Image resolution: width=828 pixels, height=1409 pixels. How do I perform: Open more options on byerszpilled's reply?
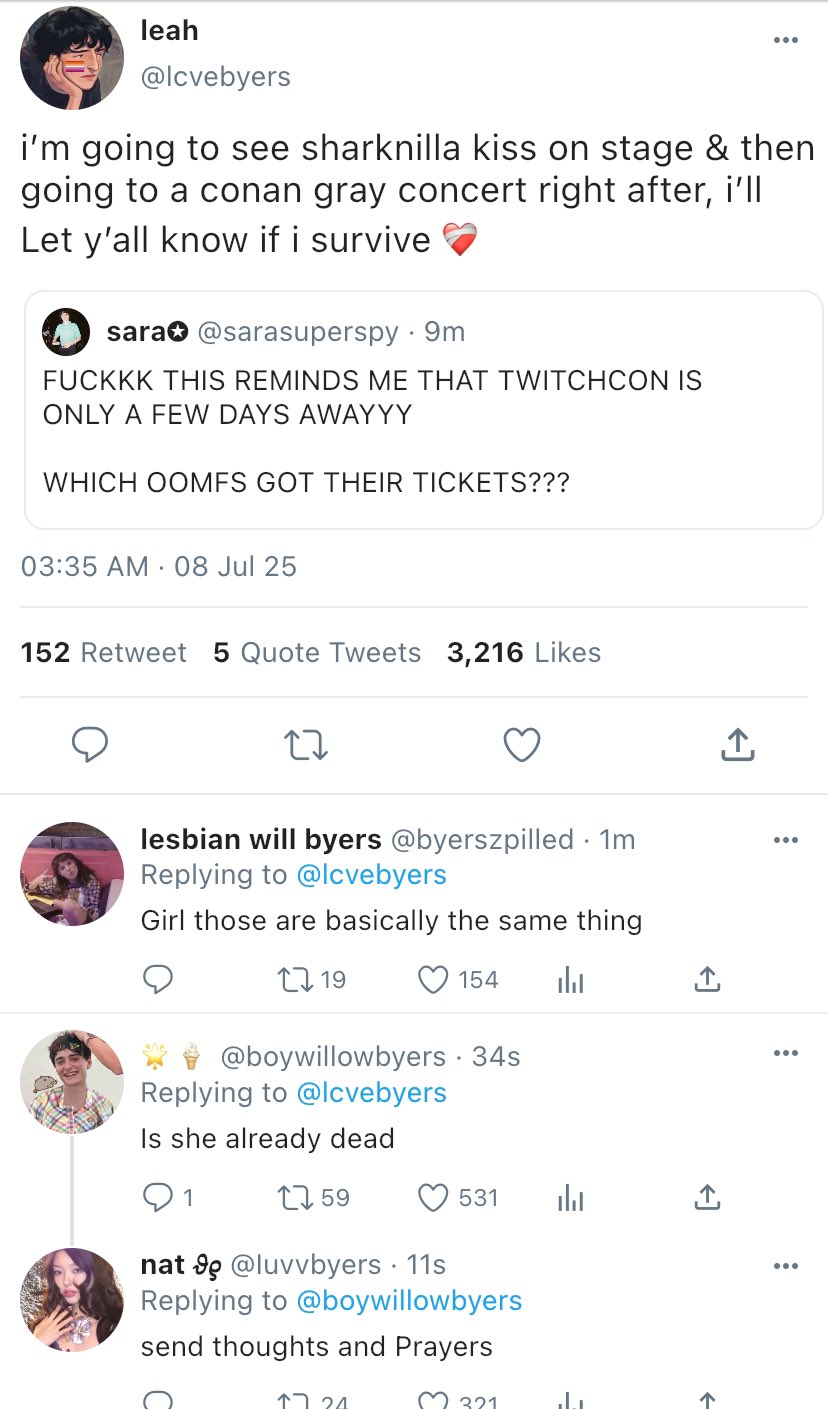click(x=786, y=840)
